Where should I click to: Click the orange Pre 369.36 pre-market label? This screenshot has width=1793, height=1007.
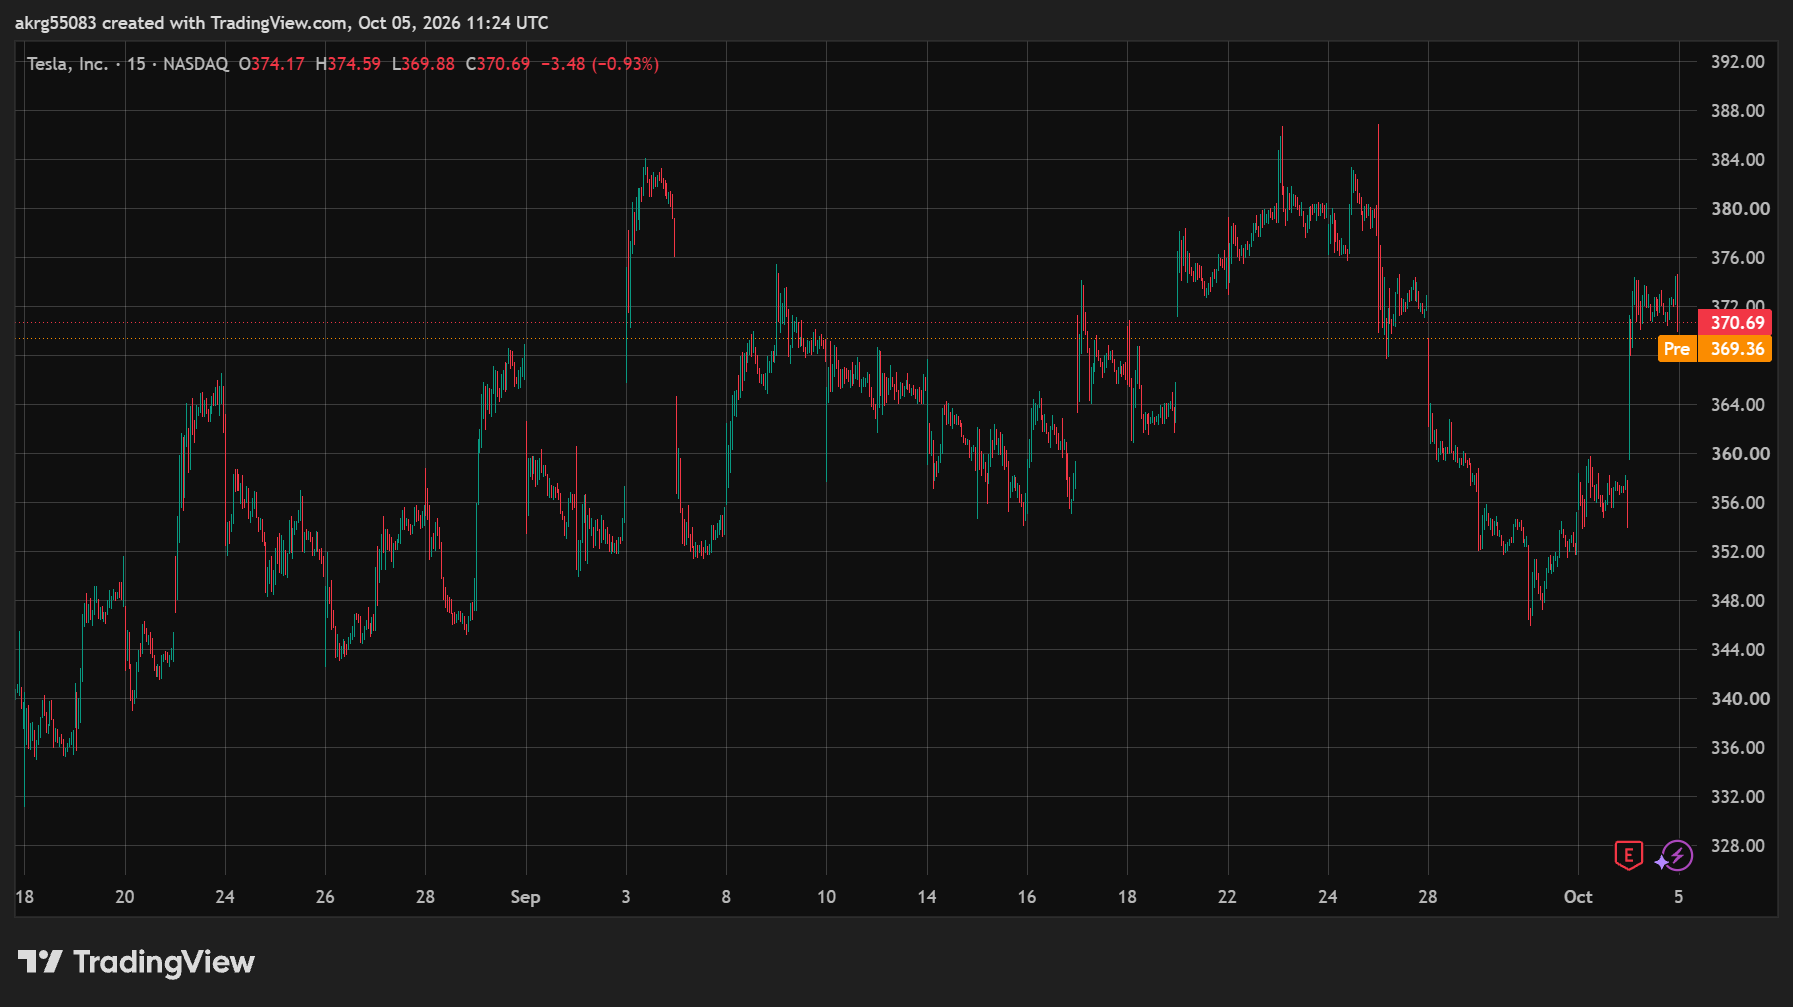tap(1715, 349)
